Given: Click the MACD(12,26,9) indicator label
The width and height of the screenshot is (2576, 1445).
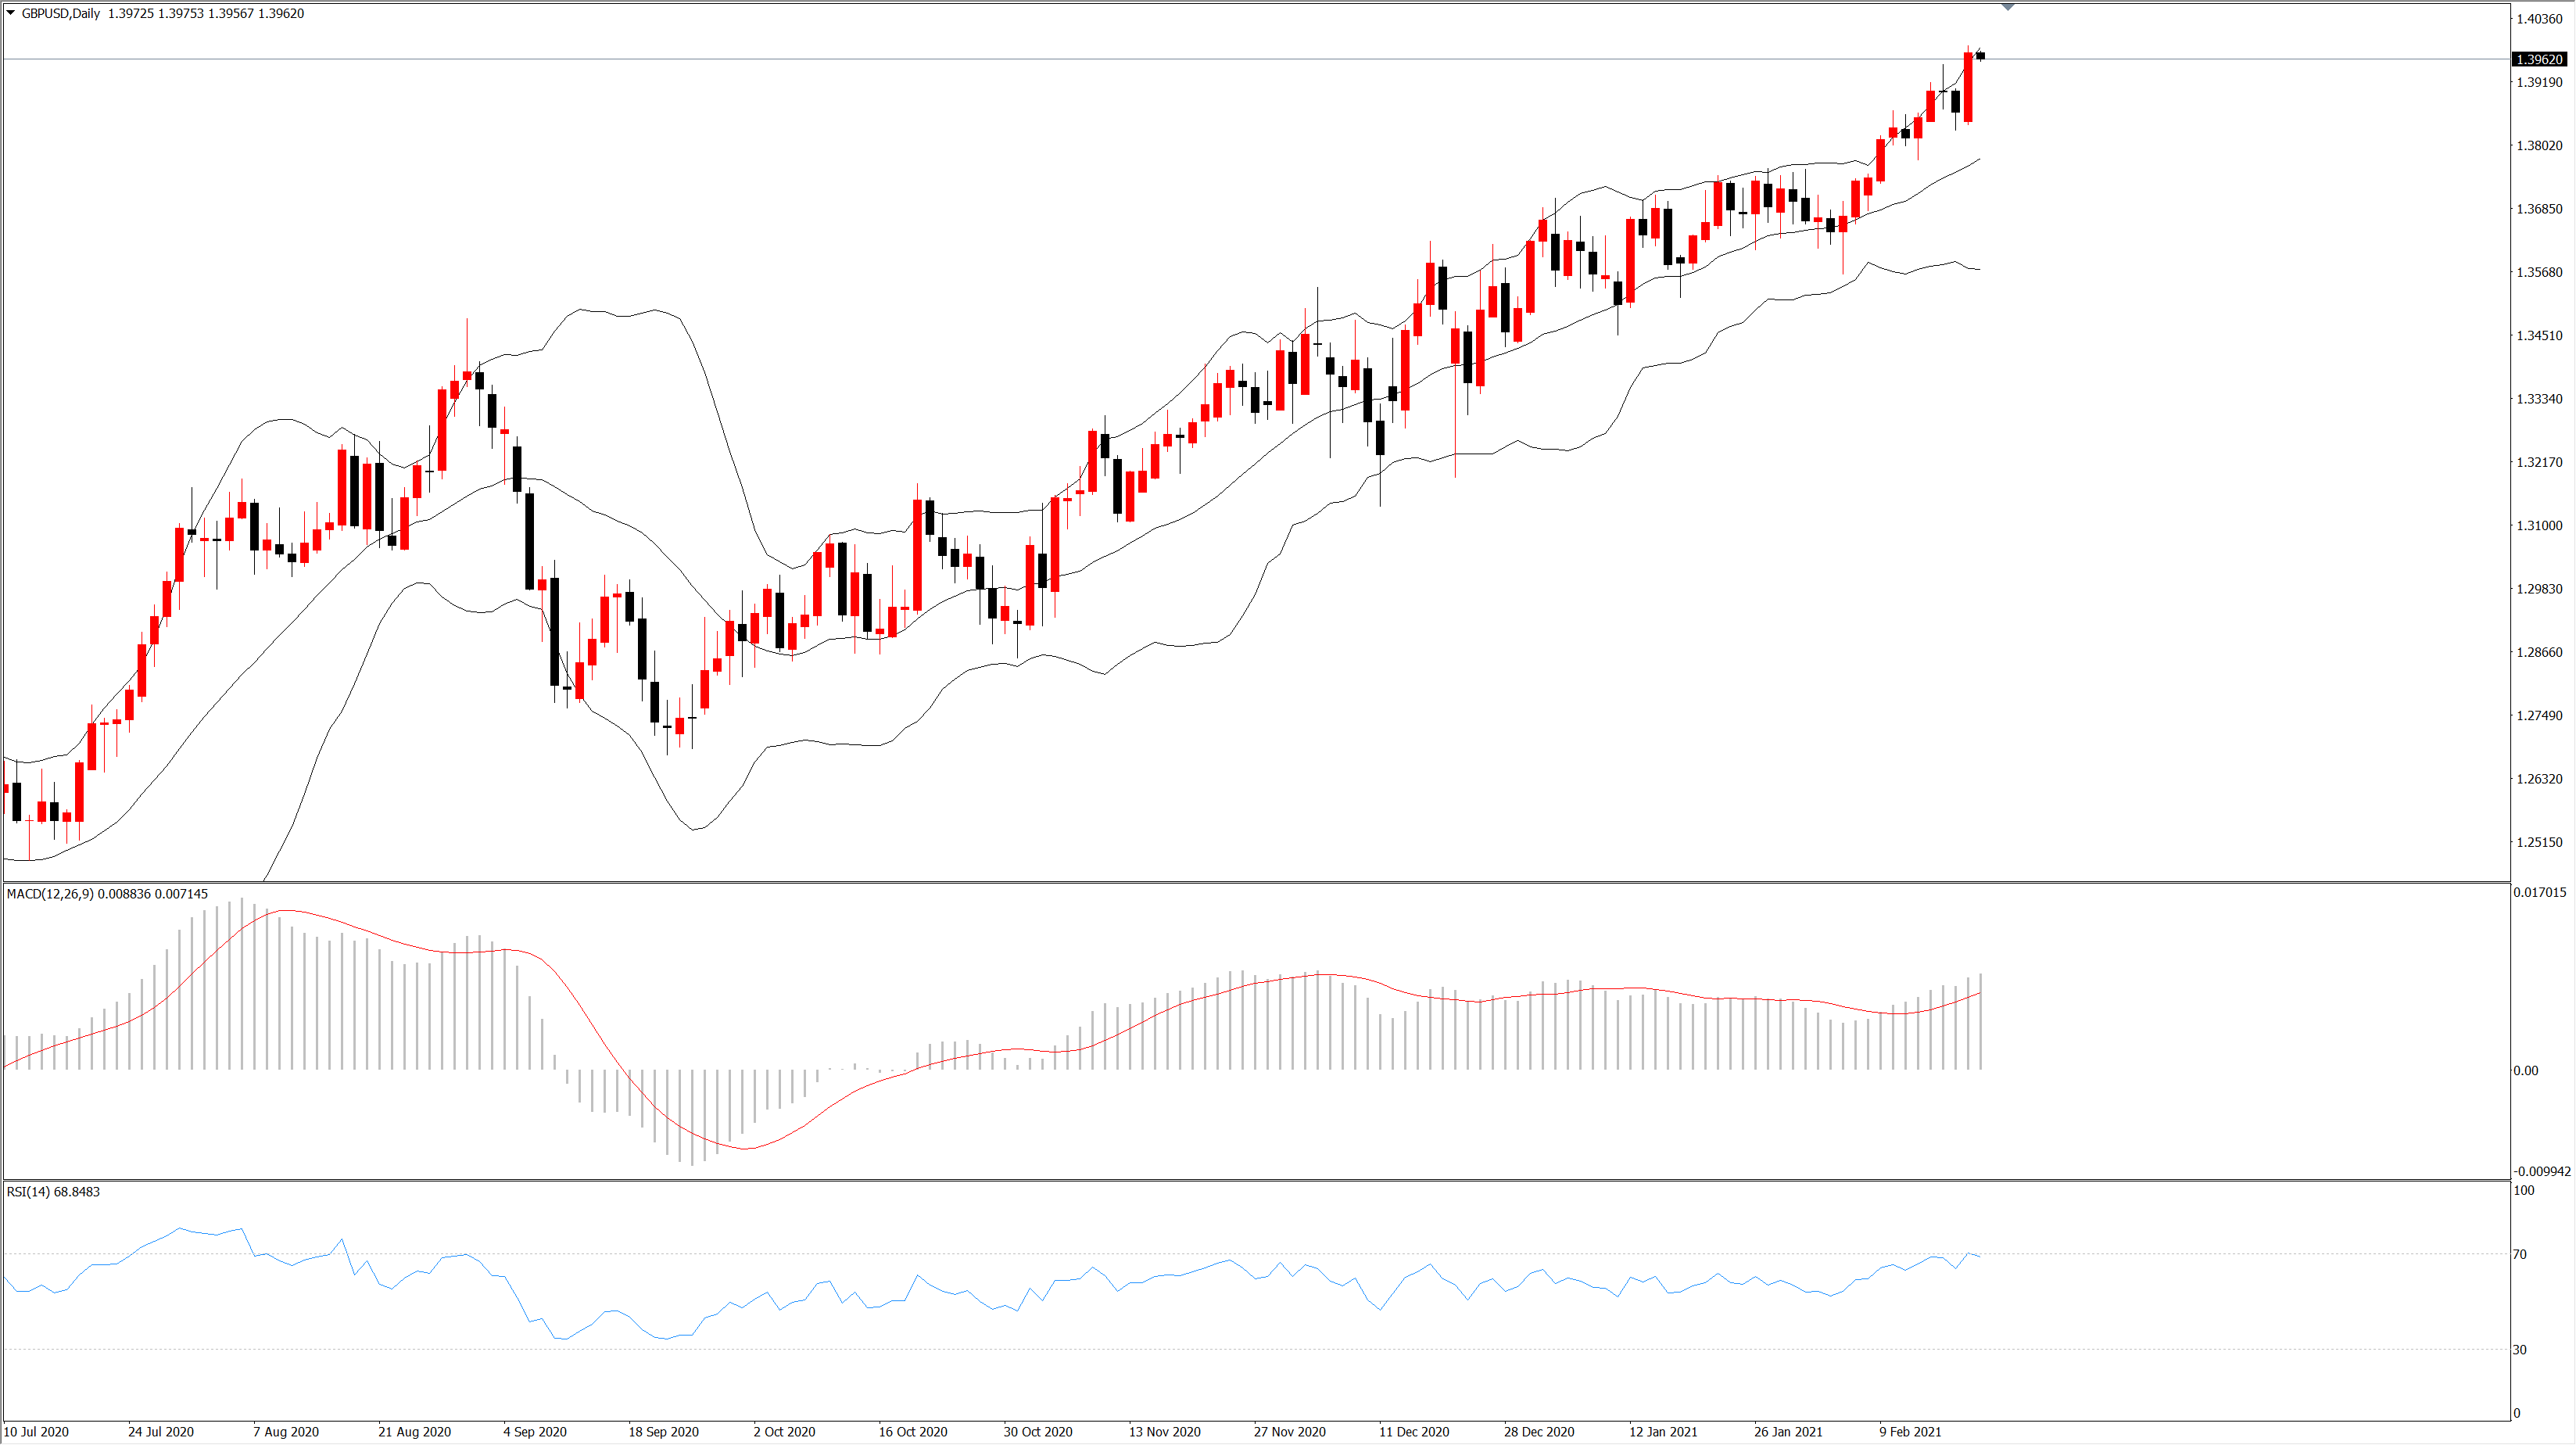Looking at the screenshot, I should pos(107,893).
